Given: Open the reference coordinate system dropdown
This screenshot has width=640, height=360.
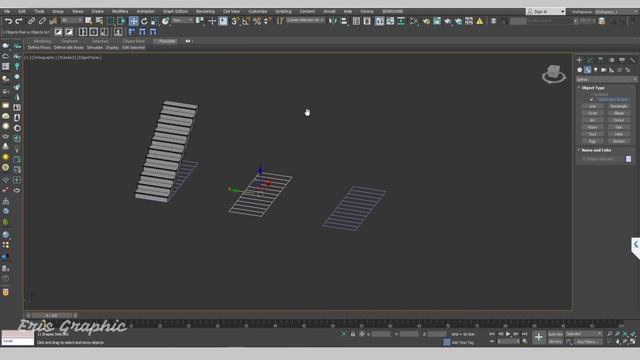Looking at the screenshot, I should (182, 20).
